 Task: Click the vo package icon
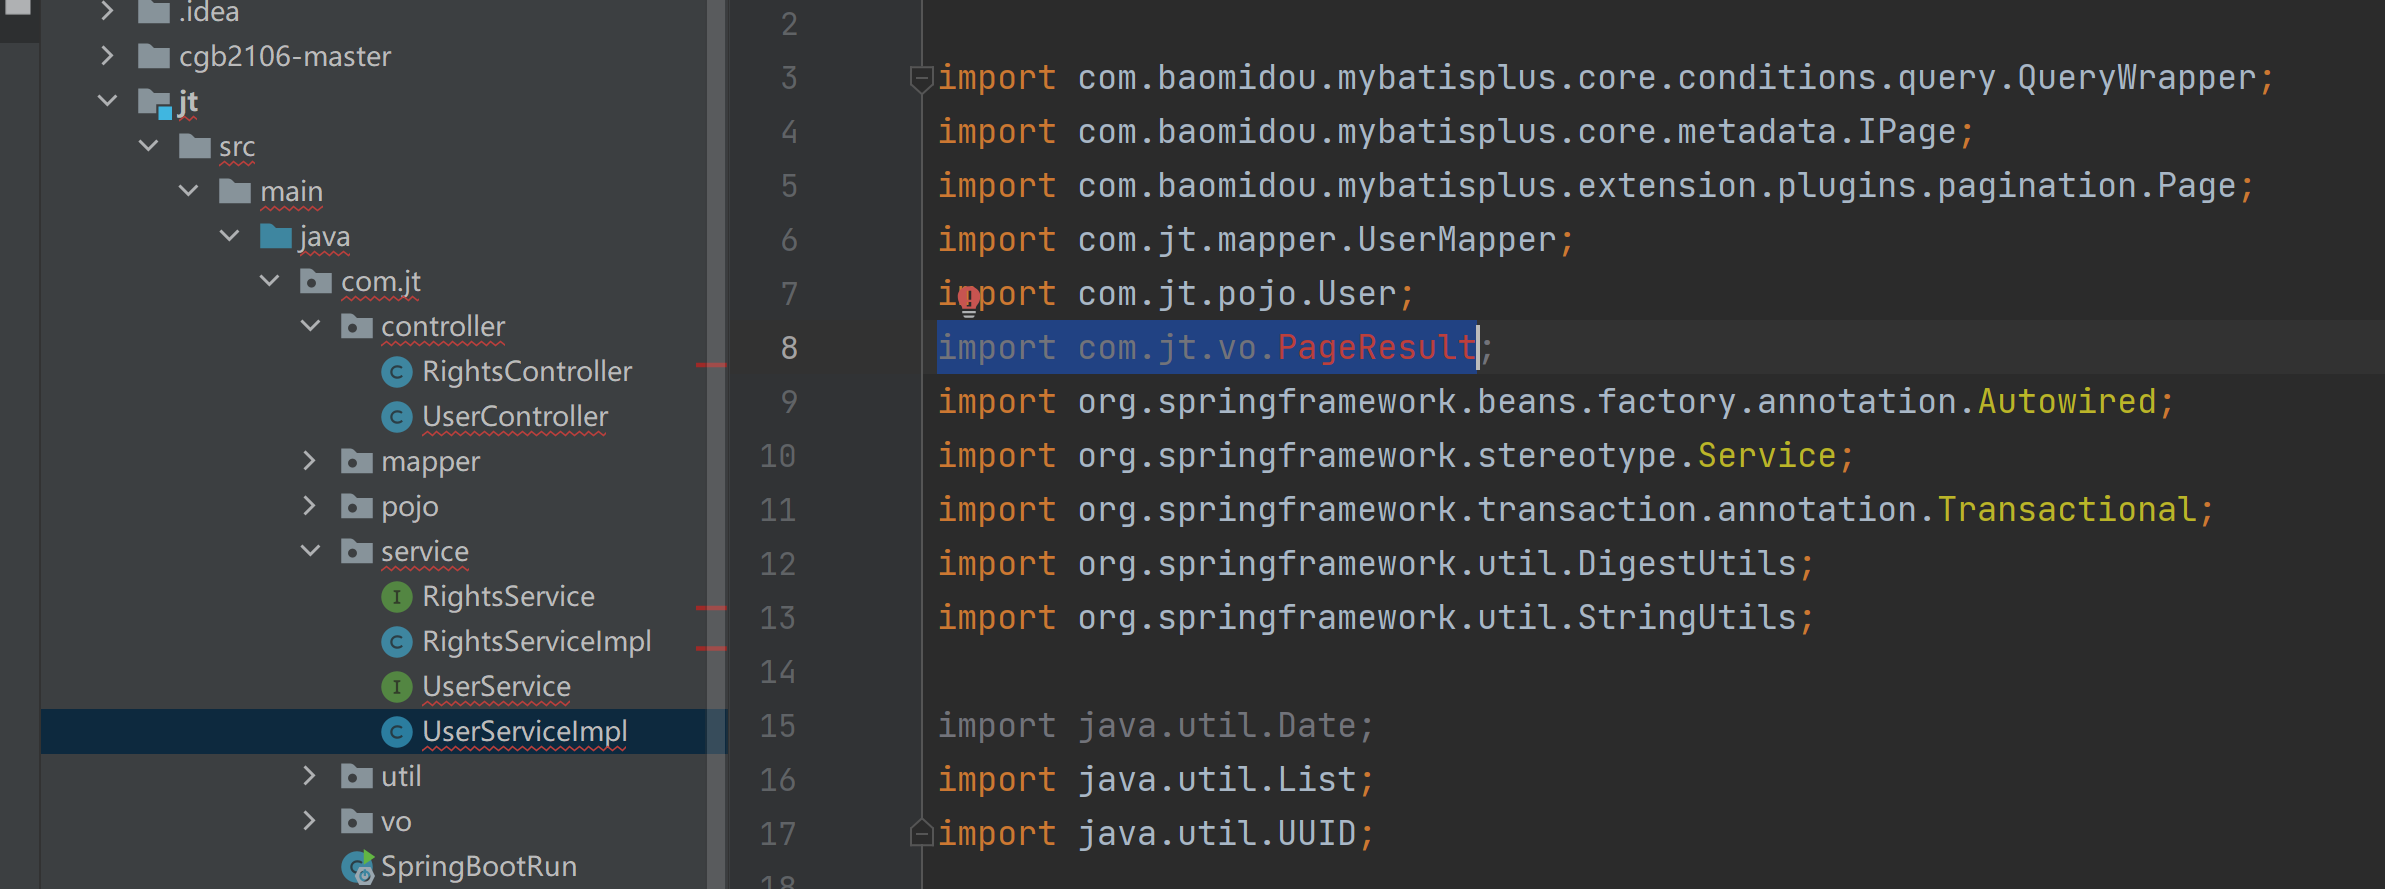356,822
